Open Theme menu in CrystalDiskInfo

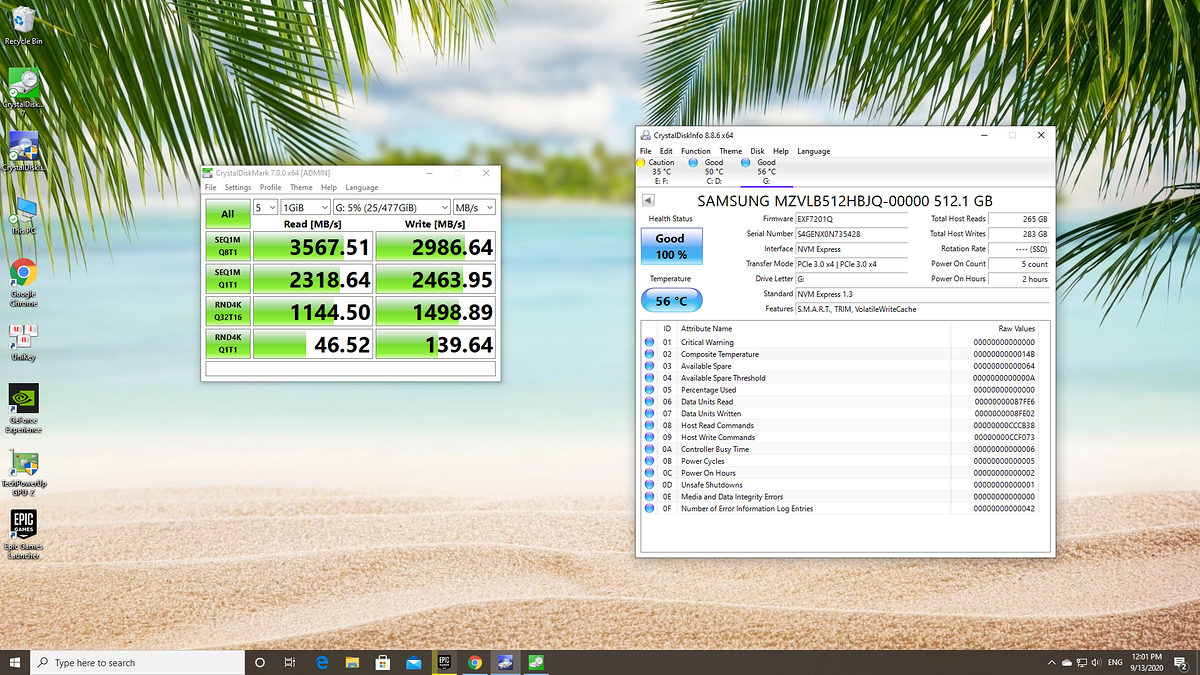coord(731,151)
